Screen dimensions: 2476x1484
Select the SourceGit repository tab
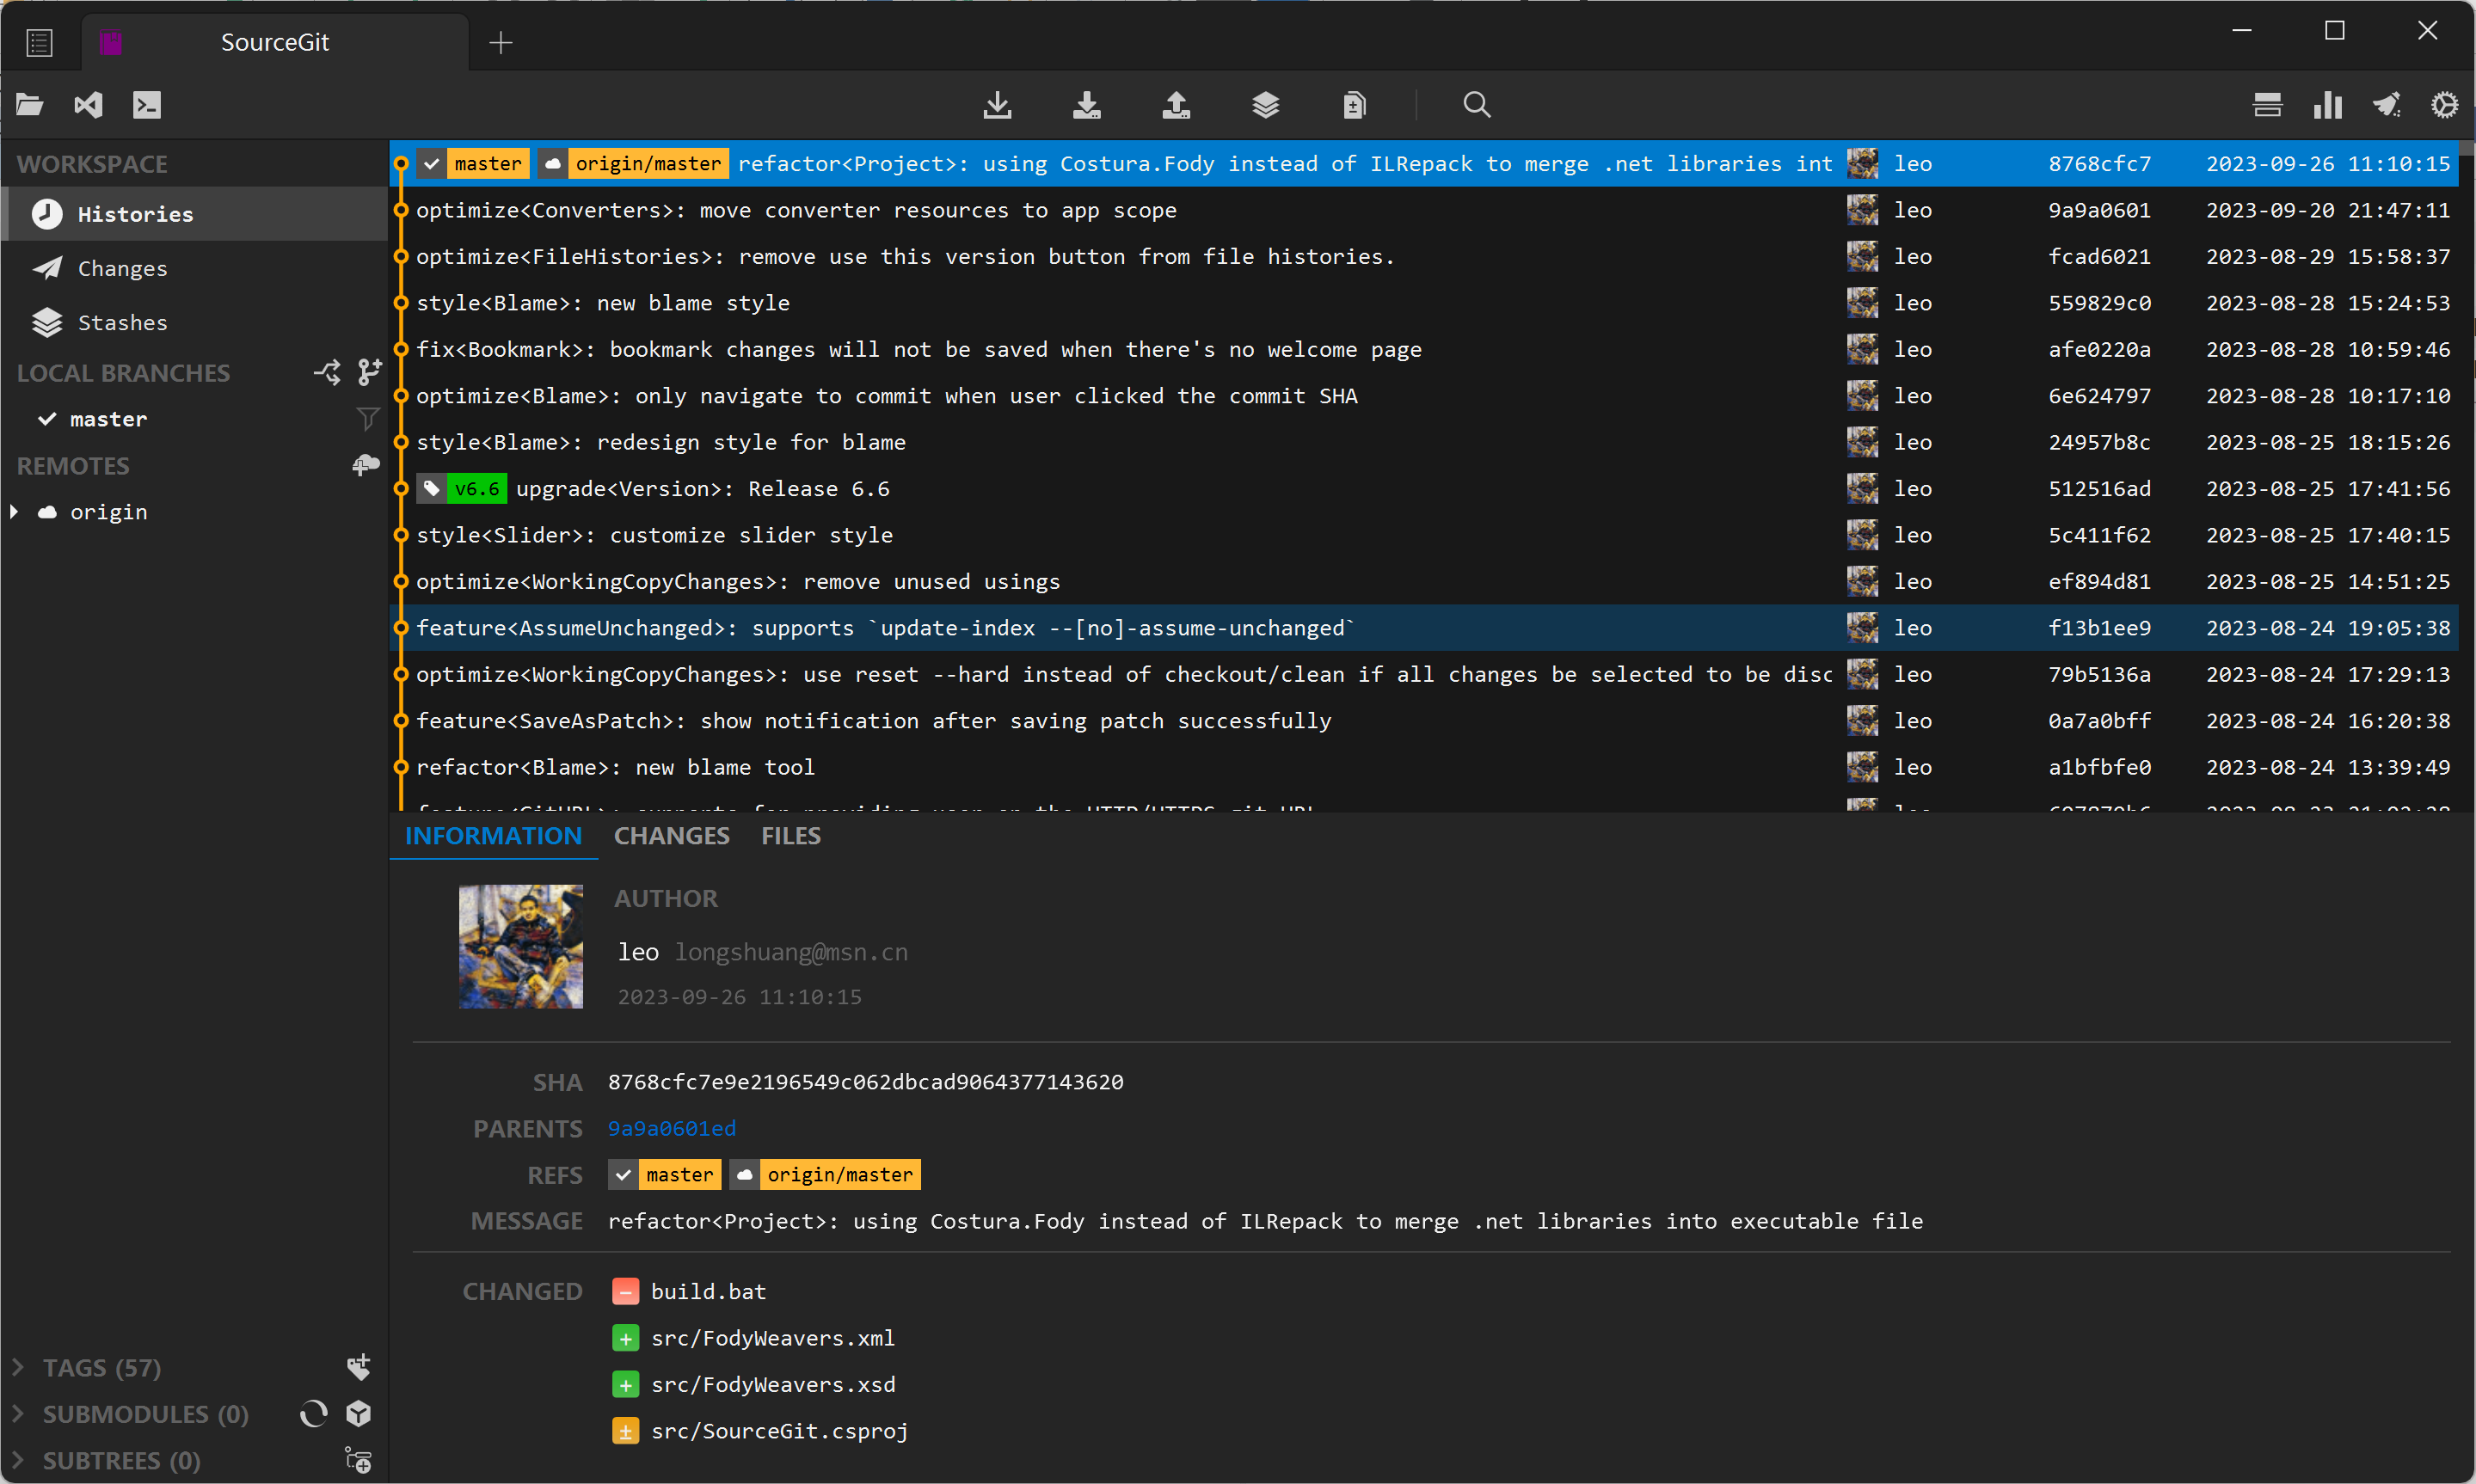tap(274, 42)
